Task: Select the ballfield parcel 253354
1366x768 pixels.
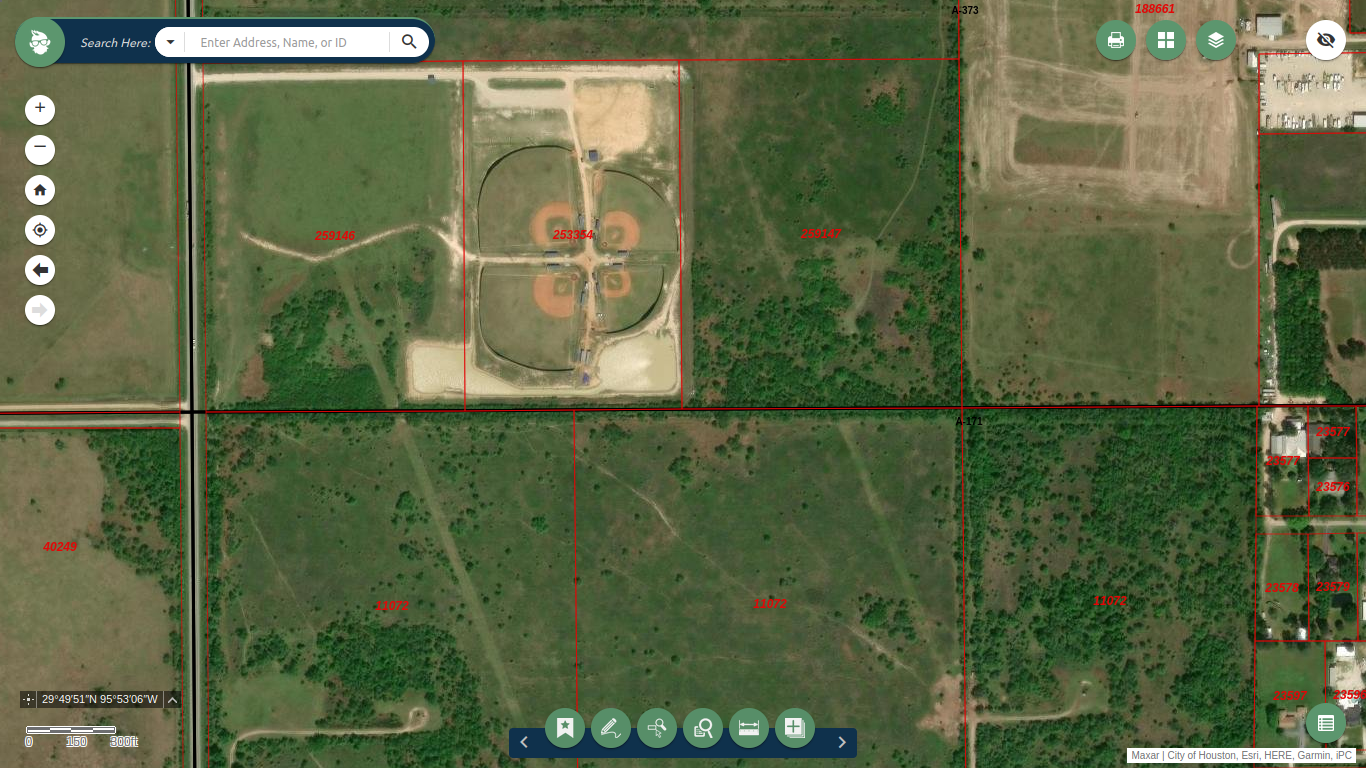Action: pyautogui.click(x=573, y=235)
